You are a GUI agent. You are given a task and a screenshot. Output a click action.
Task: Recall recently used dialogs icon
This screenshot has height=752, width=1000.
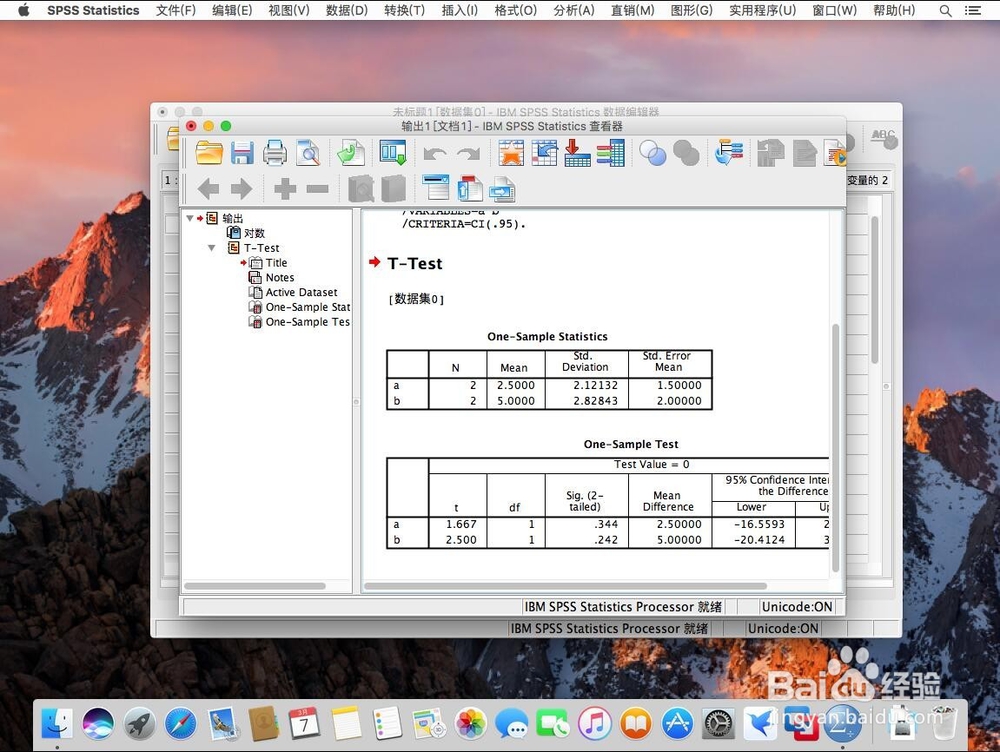click(392, 153)
